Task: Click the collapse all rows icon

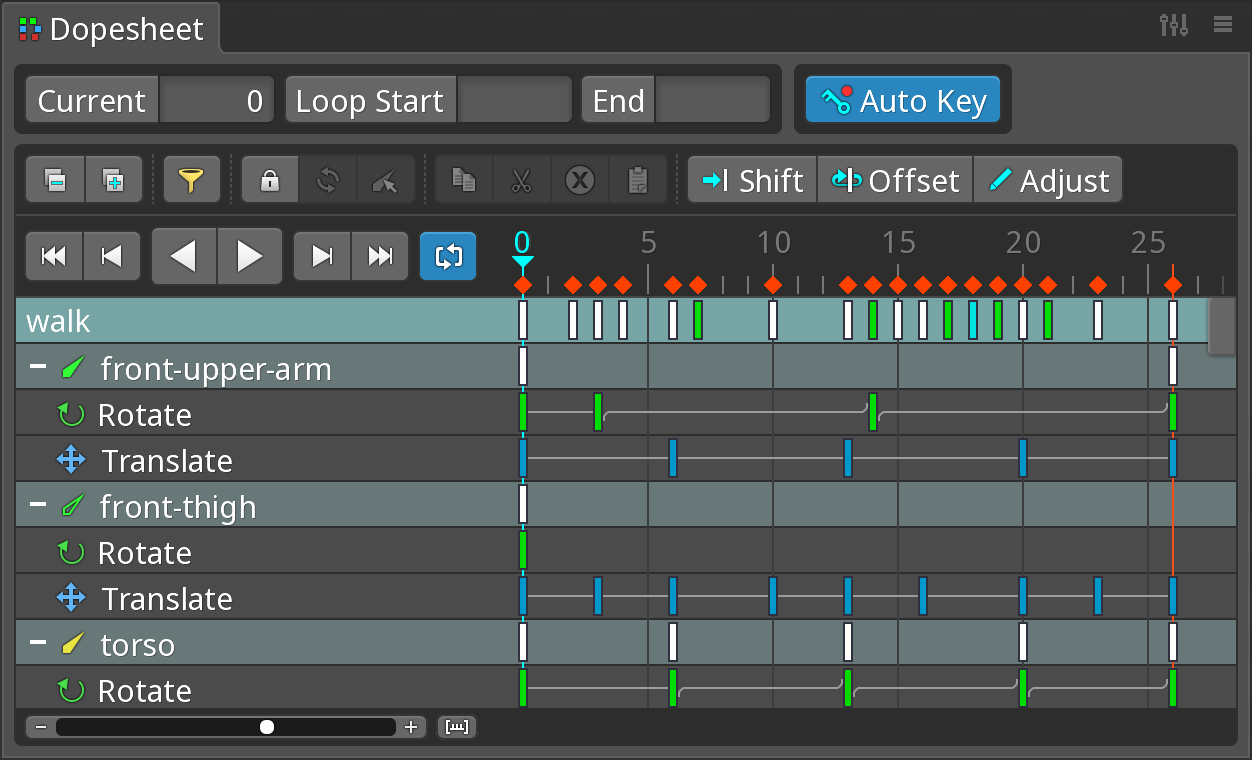Action: (x=56, y=181)
